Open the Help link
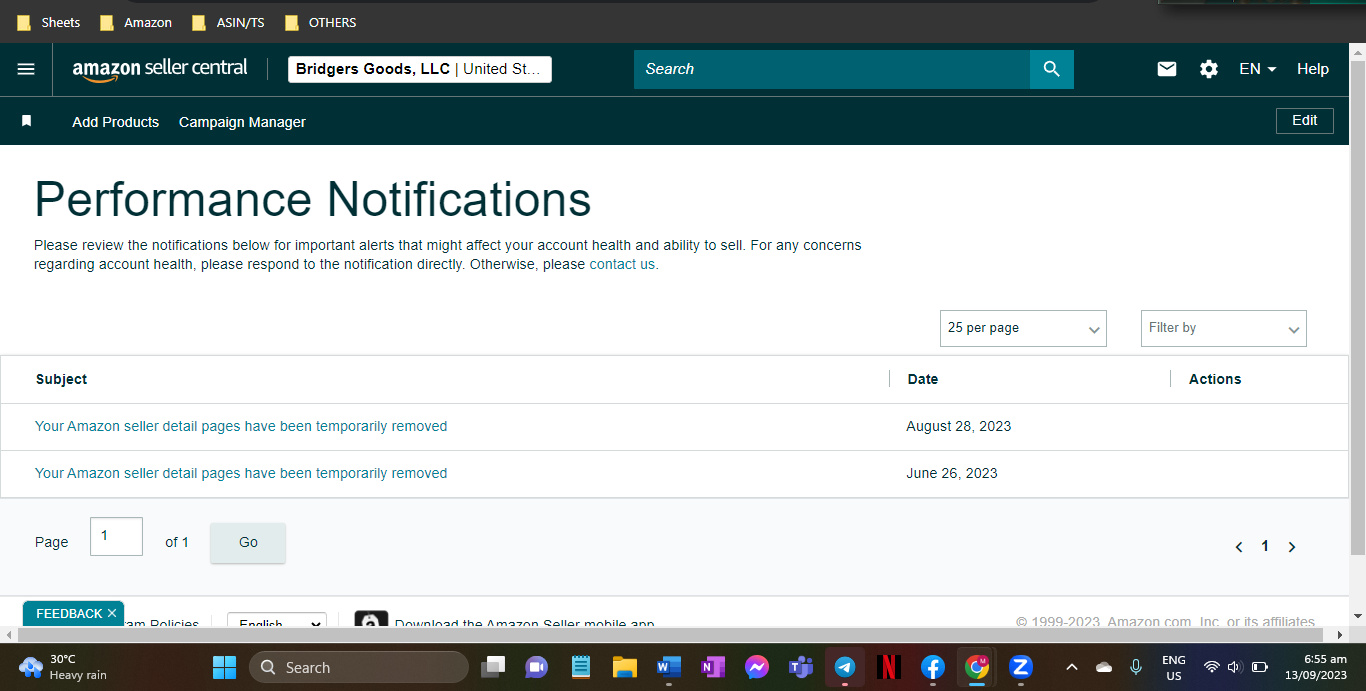 1313,69
